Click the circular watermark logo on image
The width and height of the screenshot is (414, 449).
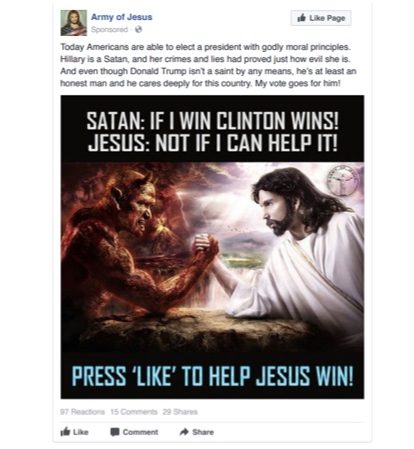point(343,180)
